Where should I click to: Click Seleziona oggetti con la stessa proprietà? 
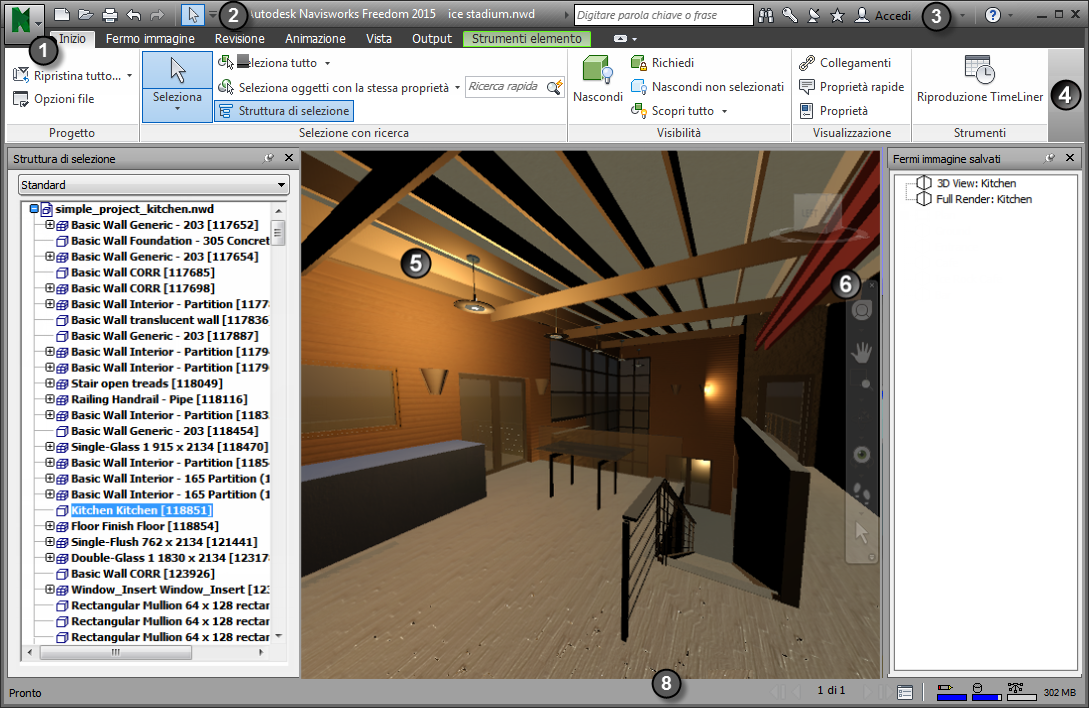click(334, 88)
